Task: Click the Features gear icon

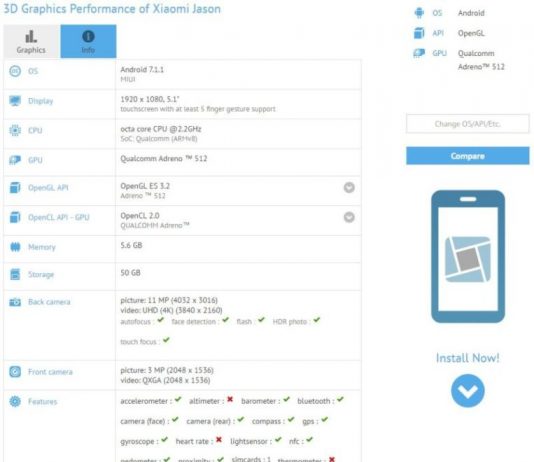Action: tap(15, 401)
